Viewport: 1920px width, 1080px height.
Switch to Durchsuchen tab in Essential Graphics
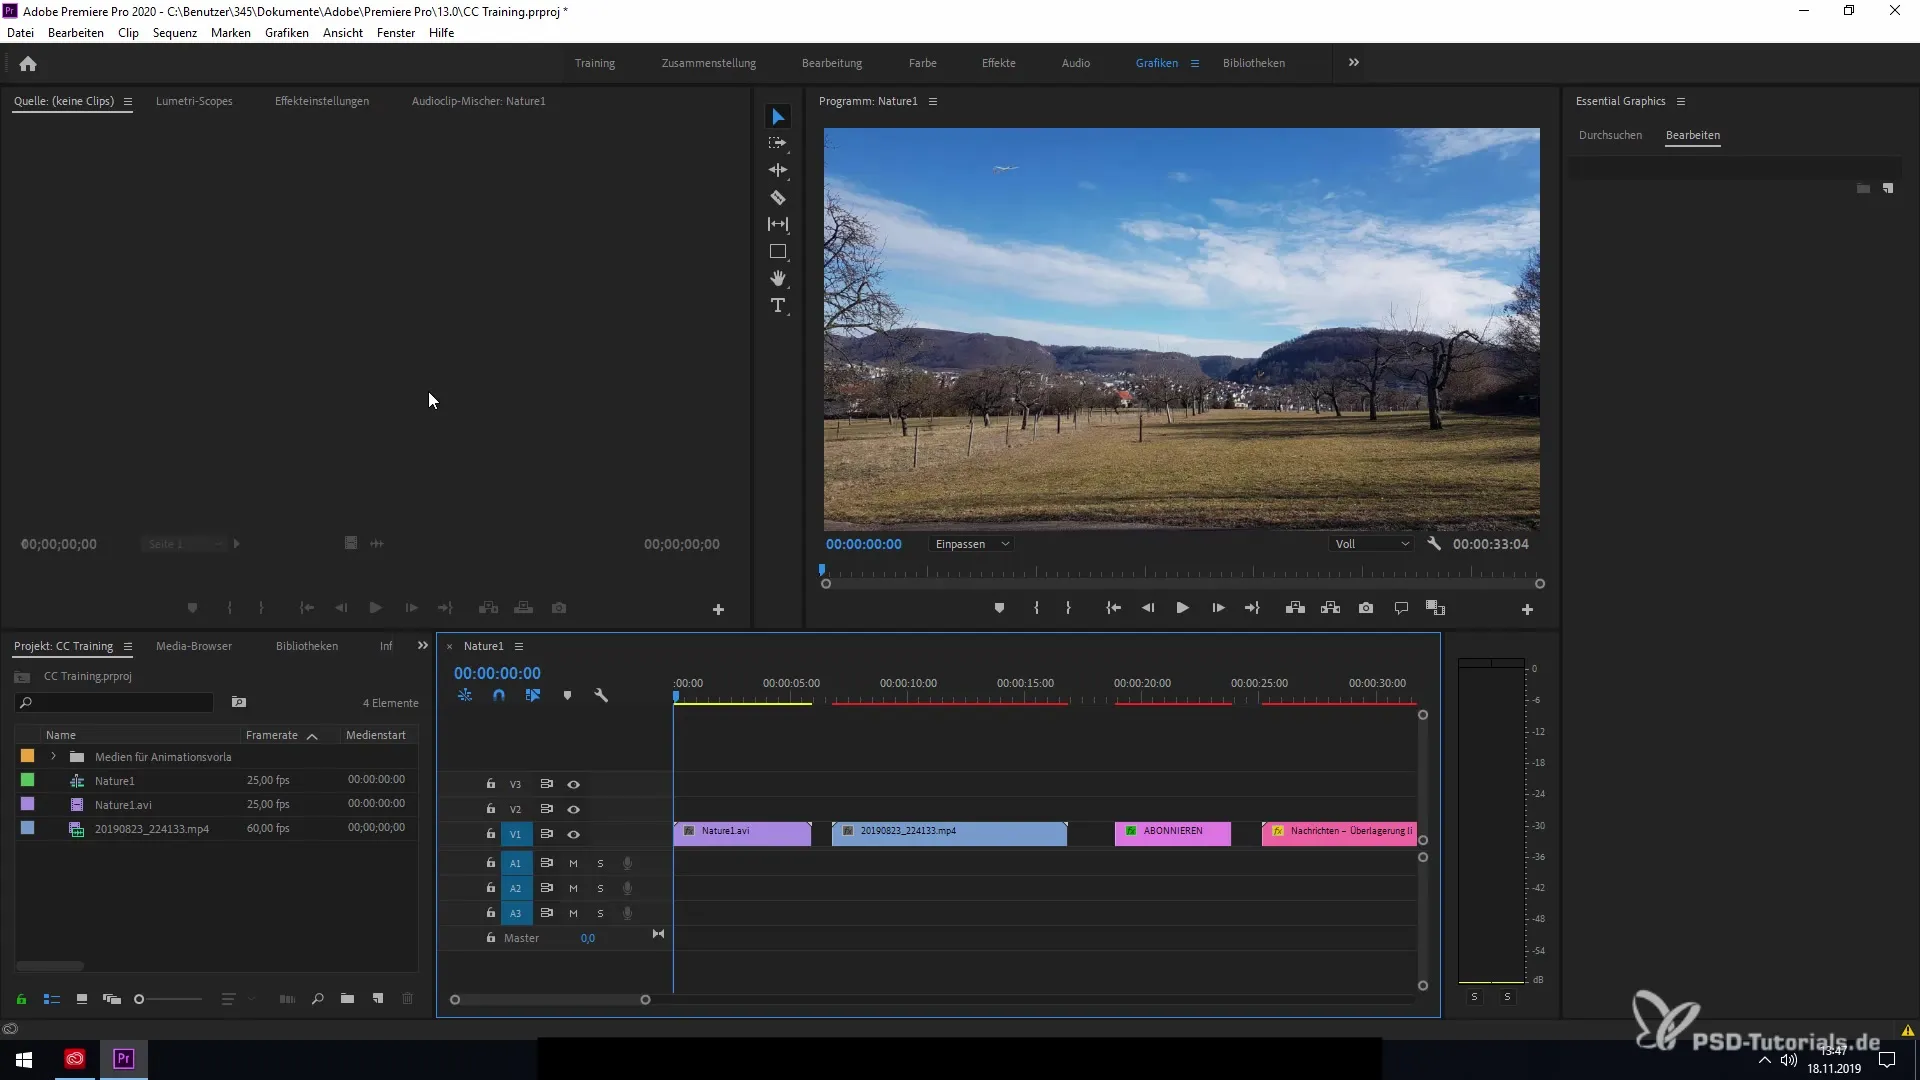1610,135
